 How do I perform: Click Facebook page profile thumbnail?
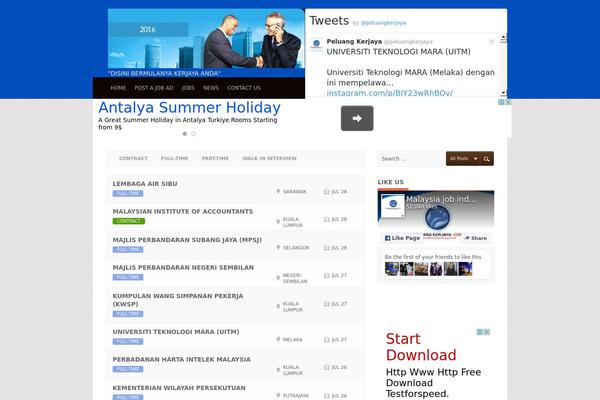[x=393, y=206]
